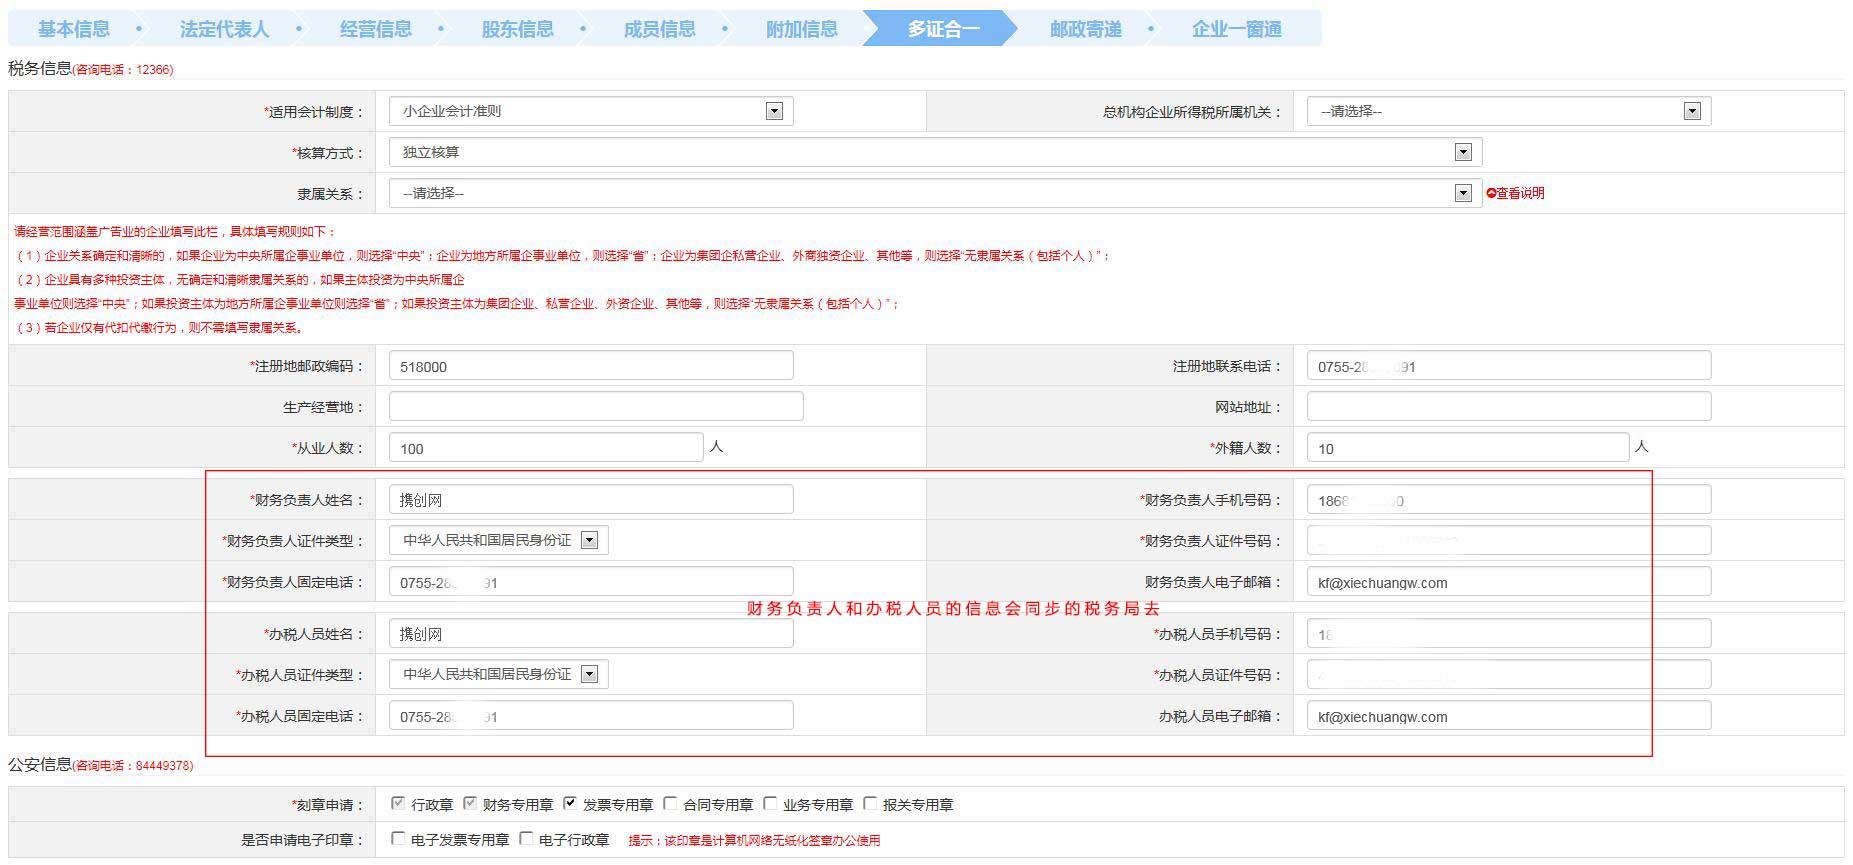Open the 适用会计制度 dropdown
The width and height of the screenshot is (1853, 865).
[774, 111]
